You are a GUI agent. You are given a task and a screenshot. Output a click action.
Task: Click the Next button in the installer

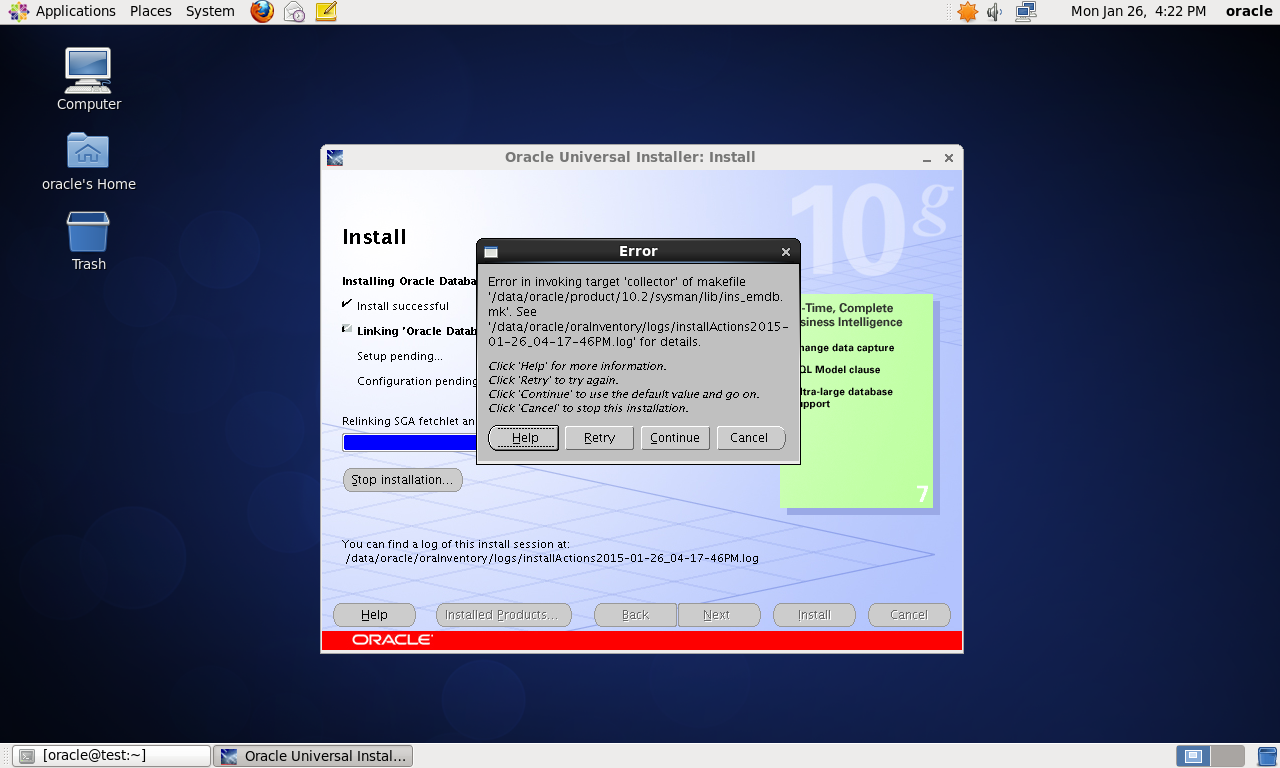coord(718,615)
